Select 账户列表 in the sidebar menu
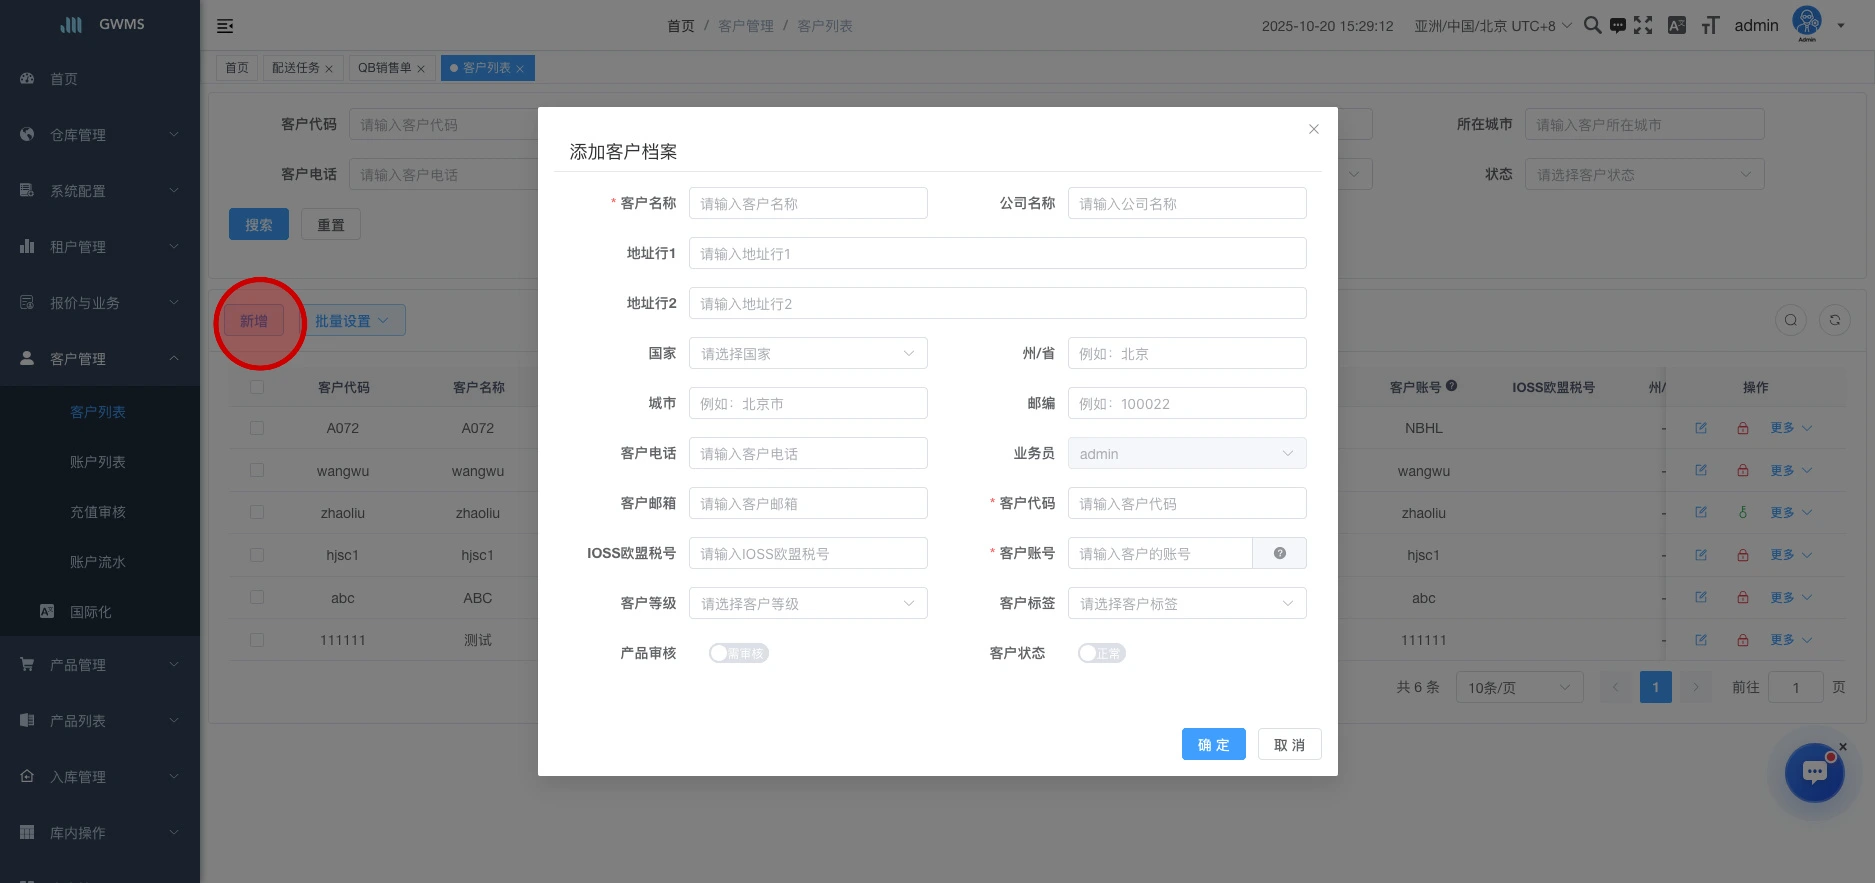1875x883 pixels. coord(98,462)
